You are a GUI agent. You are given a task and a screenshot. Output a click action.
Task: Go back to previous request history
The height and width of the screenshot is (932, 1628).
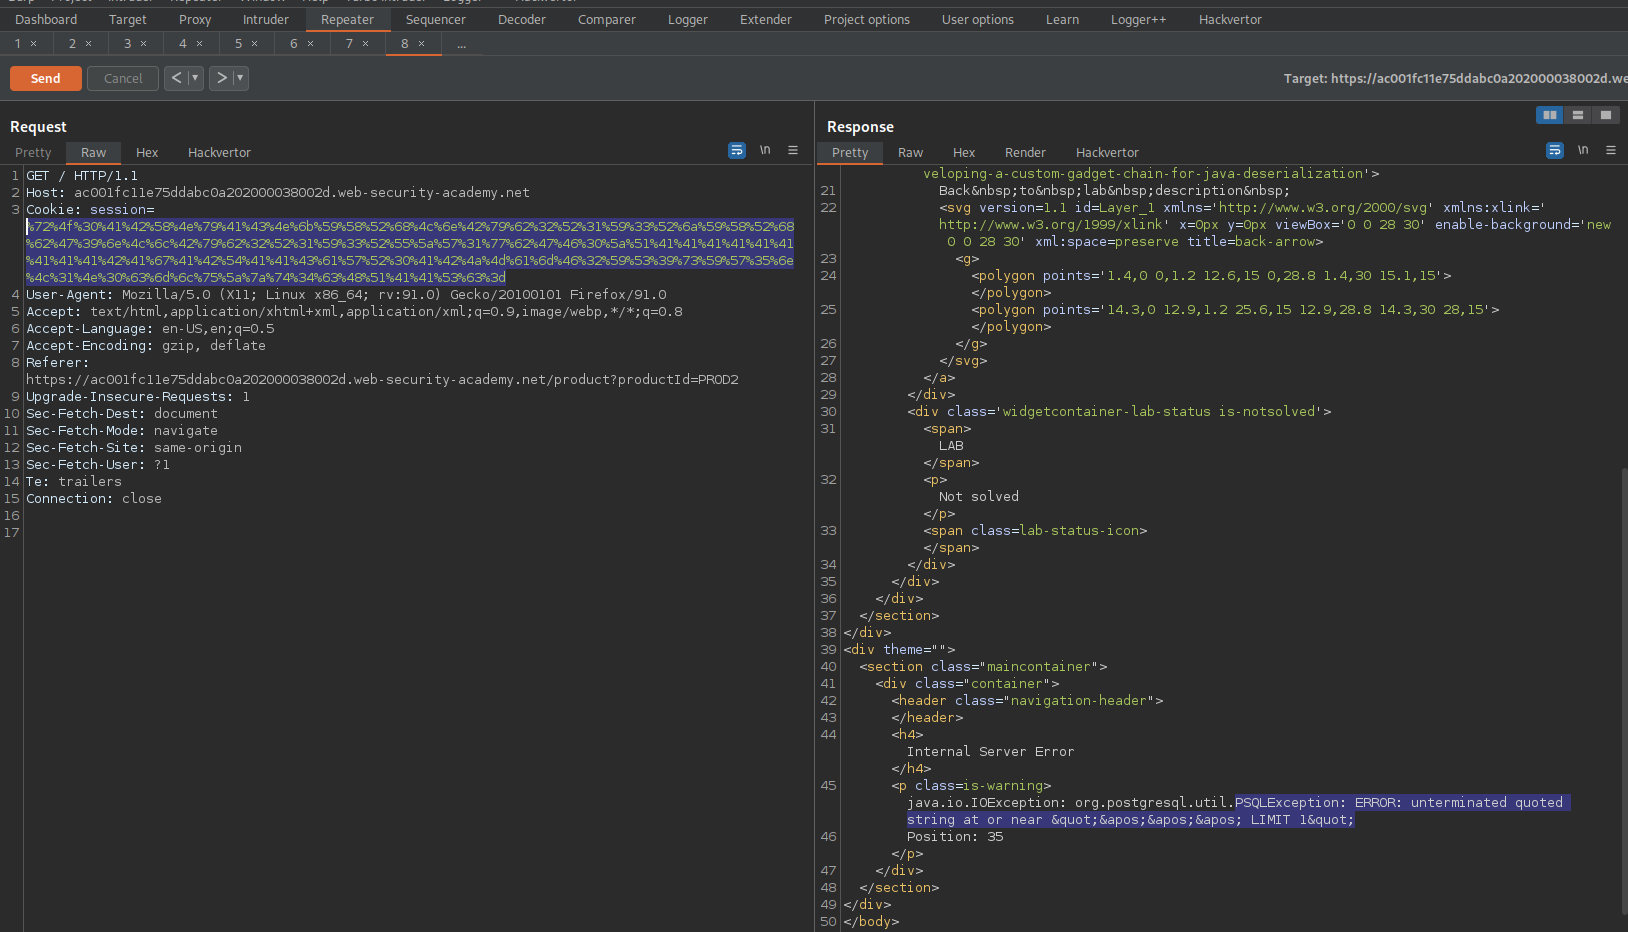tap(176, 78)
